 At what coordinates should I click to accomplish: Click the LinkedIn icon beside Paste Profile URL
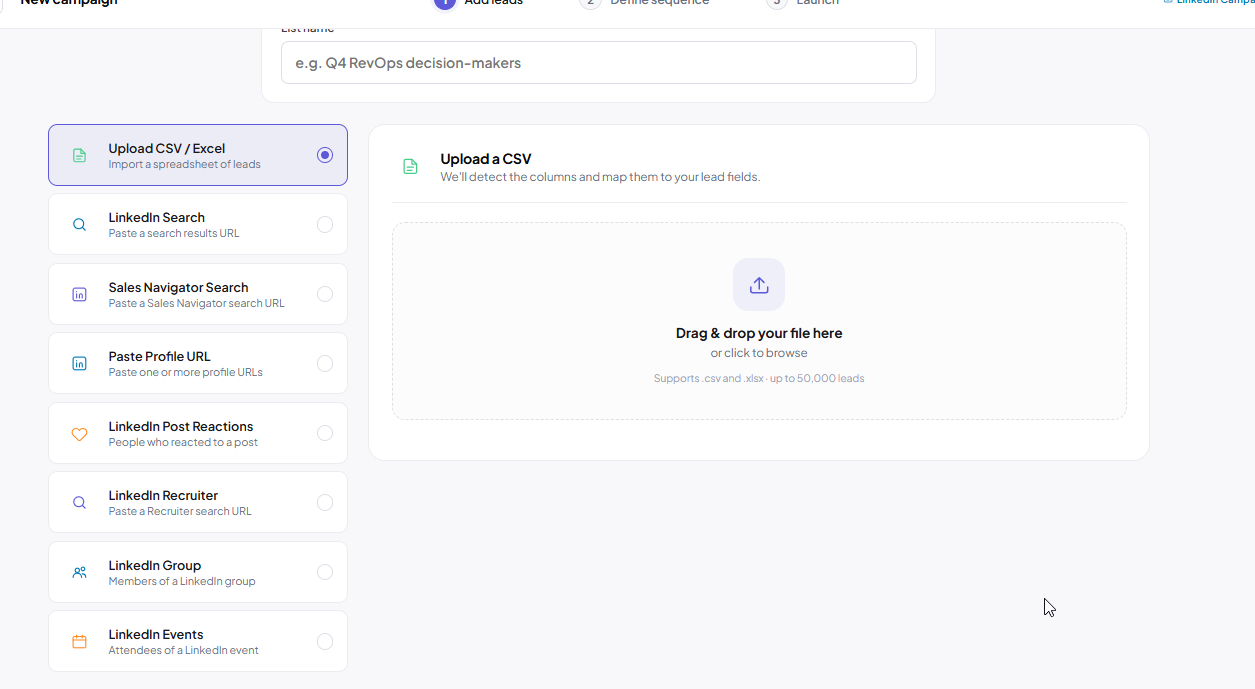point(79,363)
